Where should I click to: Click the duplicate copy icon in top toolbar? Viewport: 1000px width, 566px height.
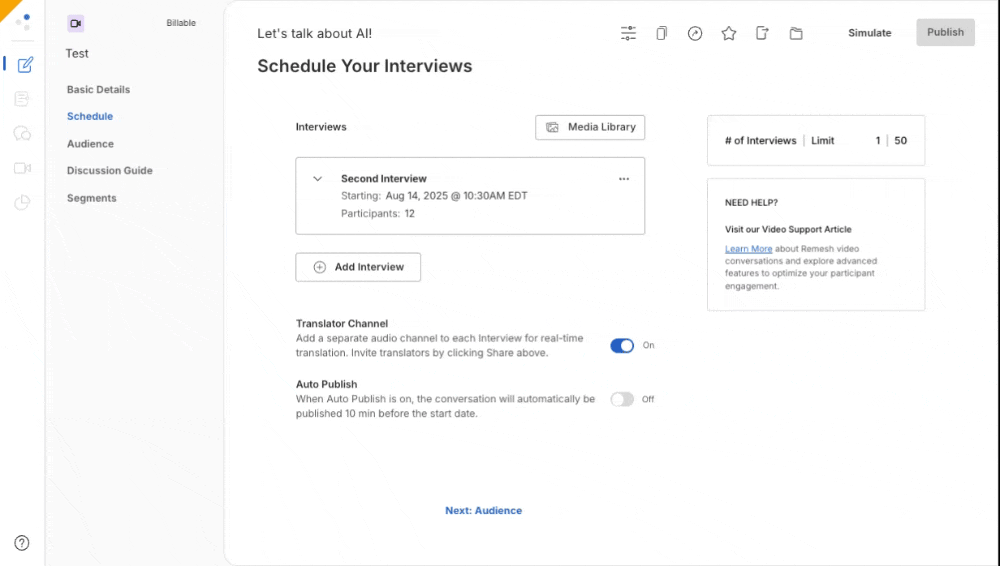661,33
